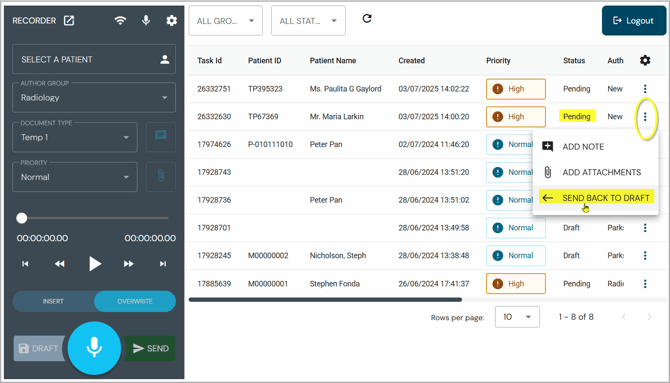Click Draft status of task 17928701
Screen dimensions: 670x383
click(571, 228)
